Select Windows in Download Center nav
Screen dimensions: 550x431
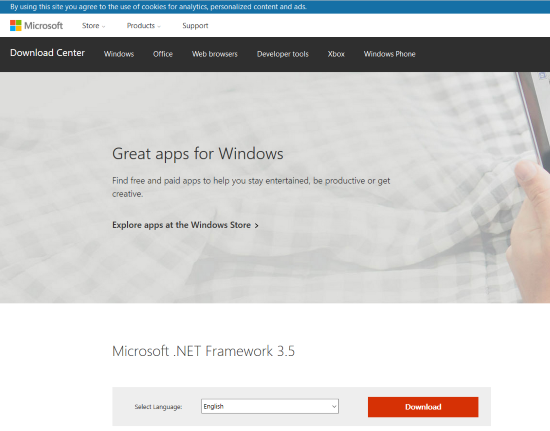tap(119, 54)
